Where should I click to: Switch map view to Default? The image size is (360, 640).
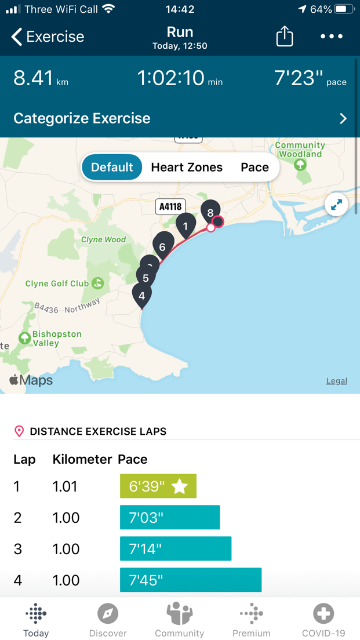(x=112, y=167)
